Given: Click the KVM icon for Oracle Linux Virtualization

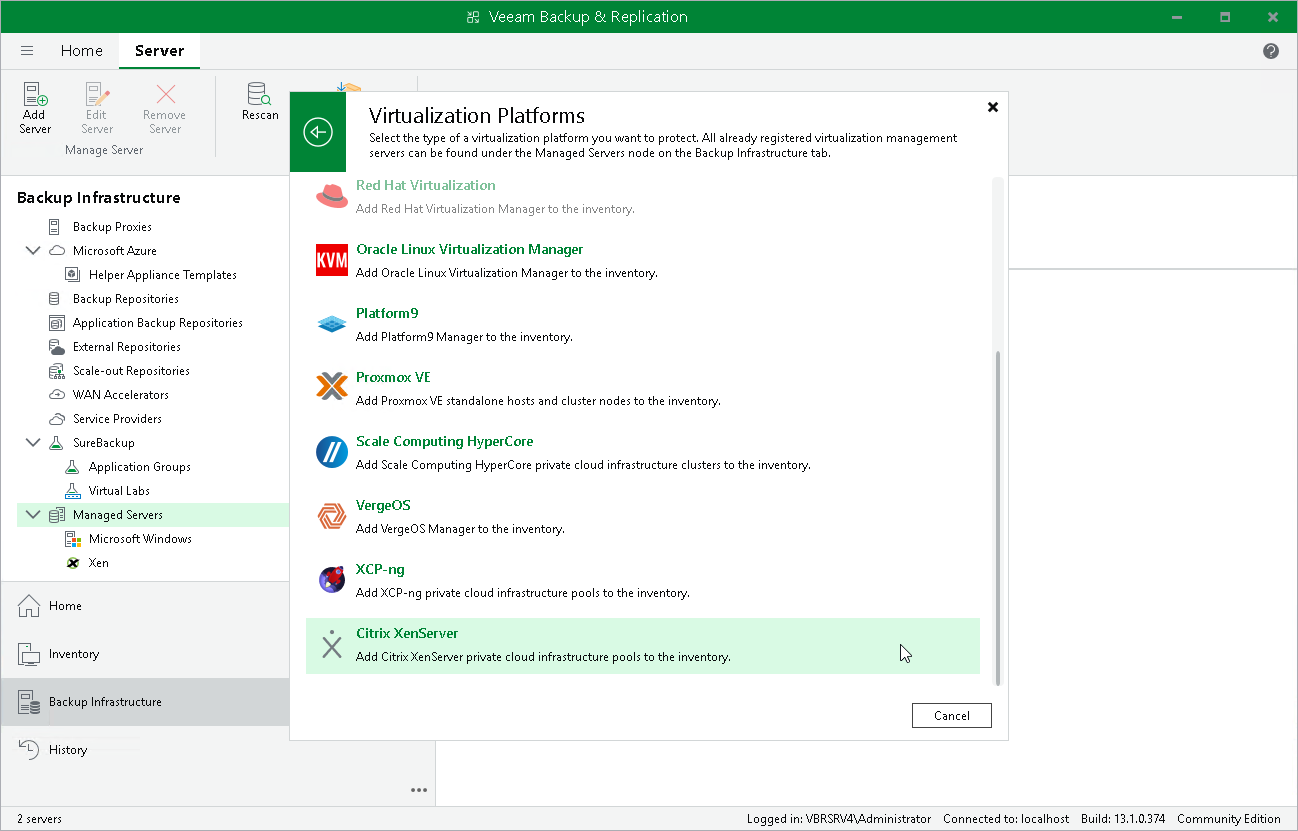Looking at the screenshot, I should pos(332,260).
